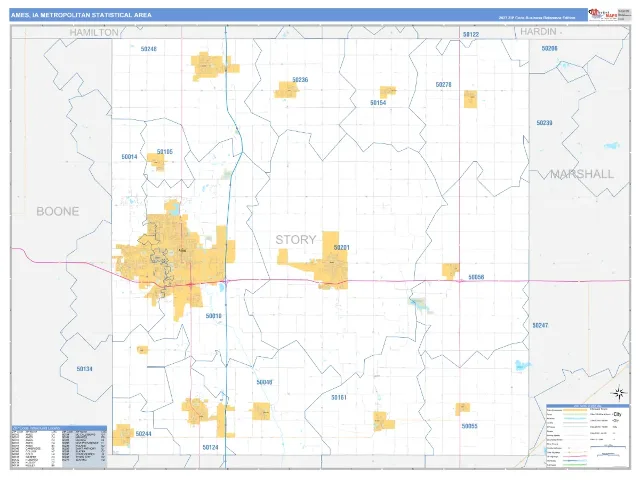
Task: Click ZIP code label 50201
Action: (x=342, y=247)
